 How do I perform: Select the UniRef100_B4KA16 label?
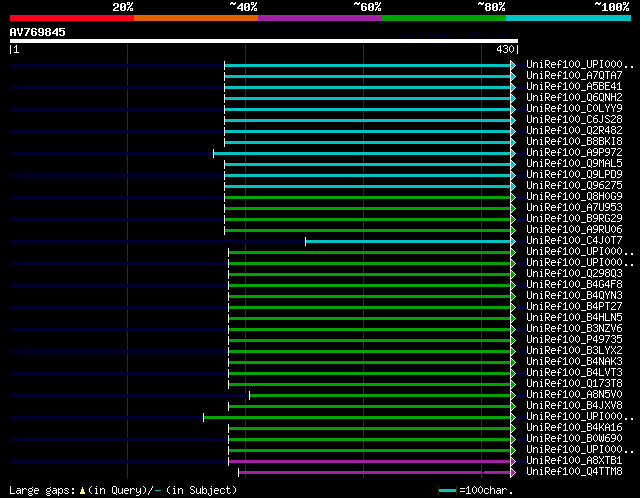click(574, 428)
